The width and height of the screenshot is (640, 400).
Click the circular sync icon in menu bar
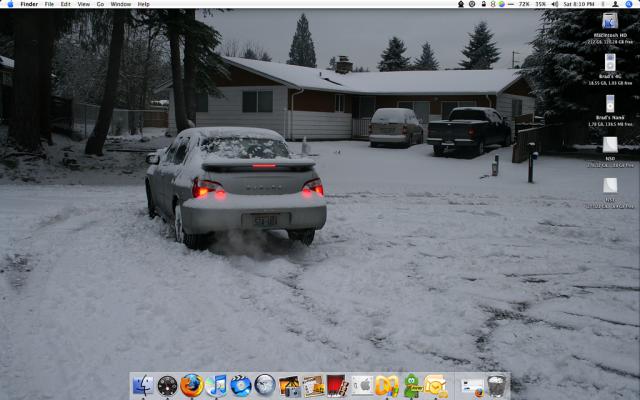(472, 4)
